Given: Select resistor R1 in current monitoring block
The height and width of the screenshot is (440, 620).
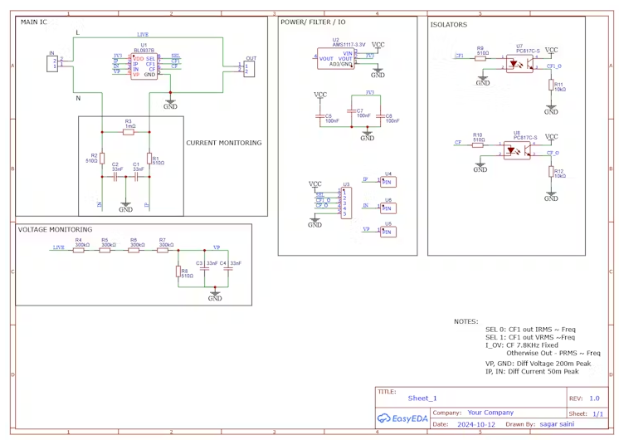Looking at the screenshot, I should coord(149,158).
